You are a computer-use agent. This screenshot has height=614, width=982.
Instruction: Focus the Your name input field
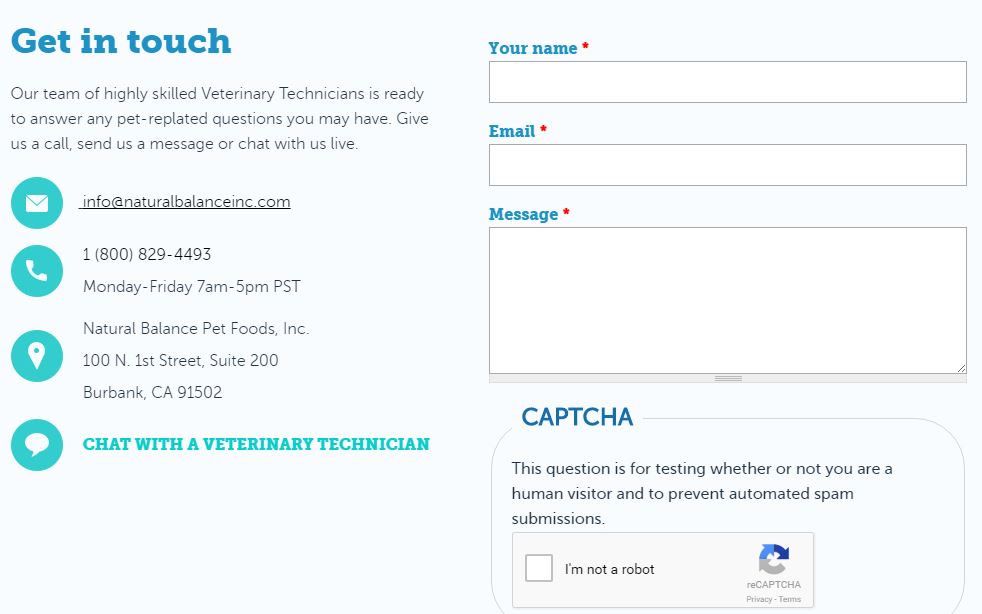(x=727, y=82)
